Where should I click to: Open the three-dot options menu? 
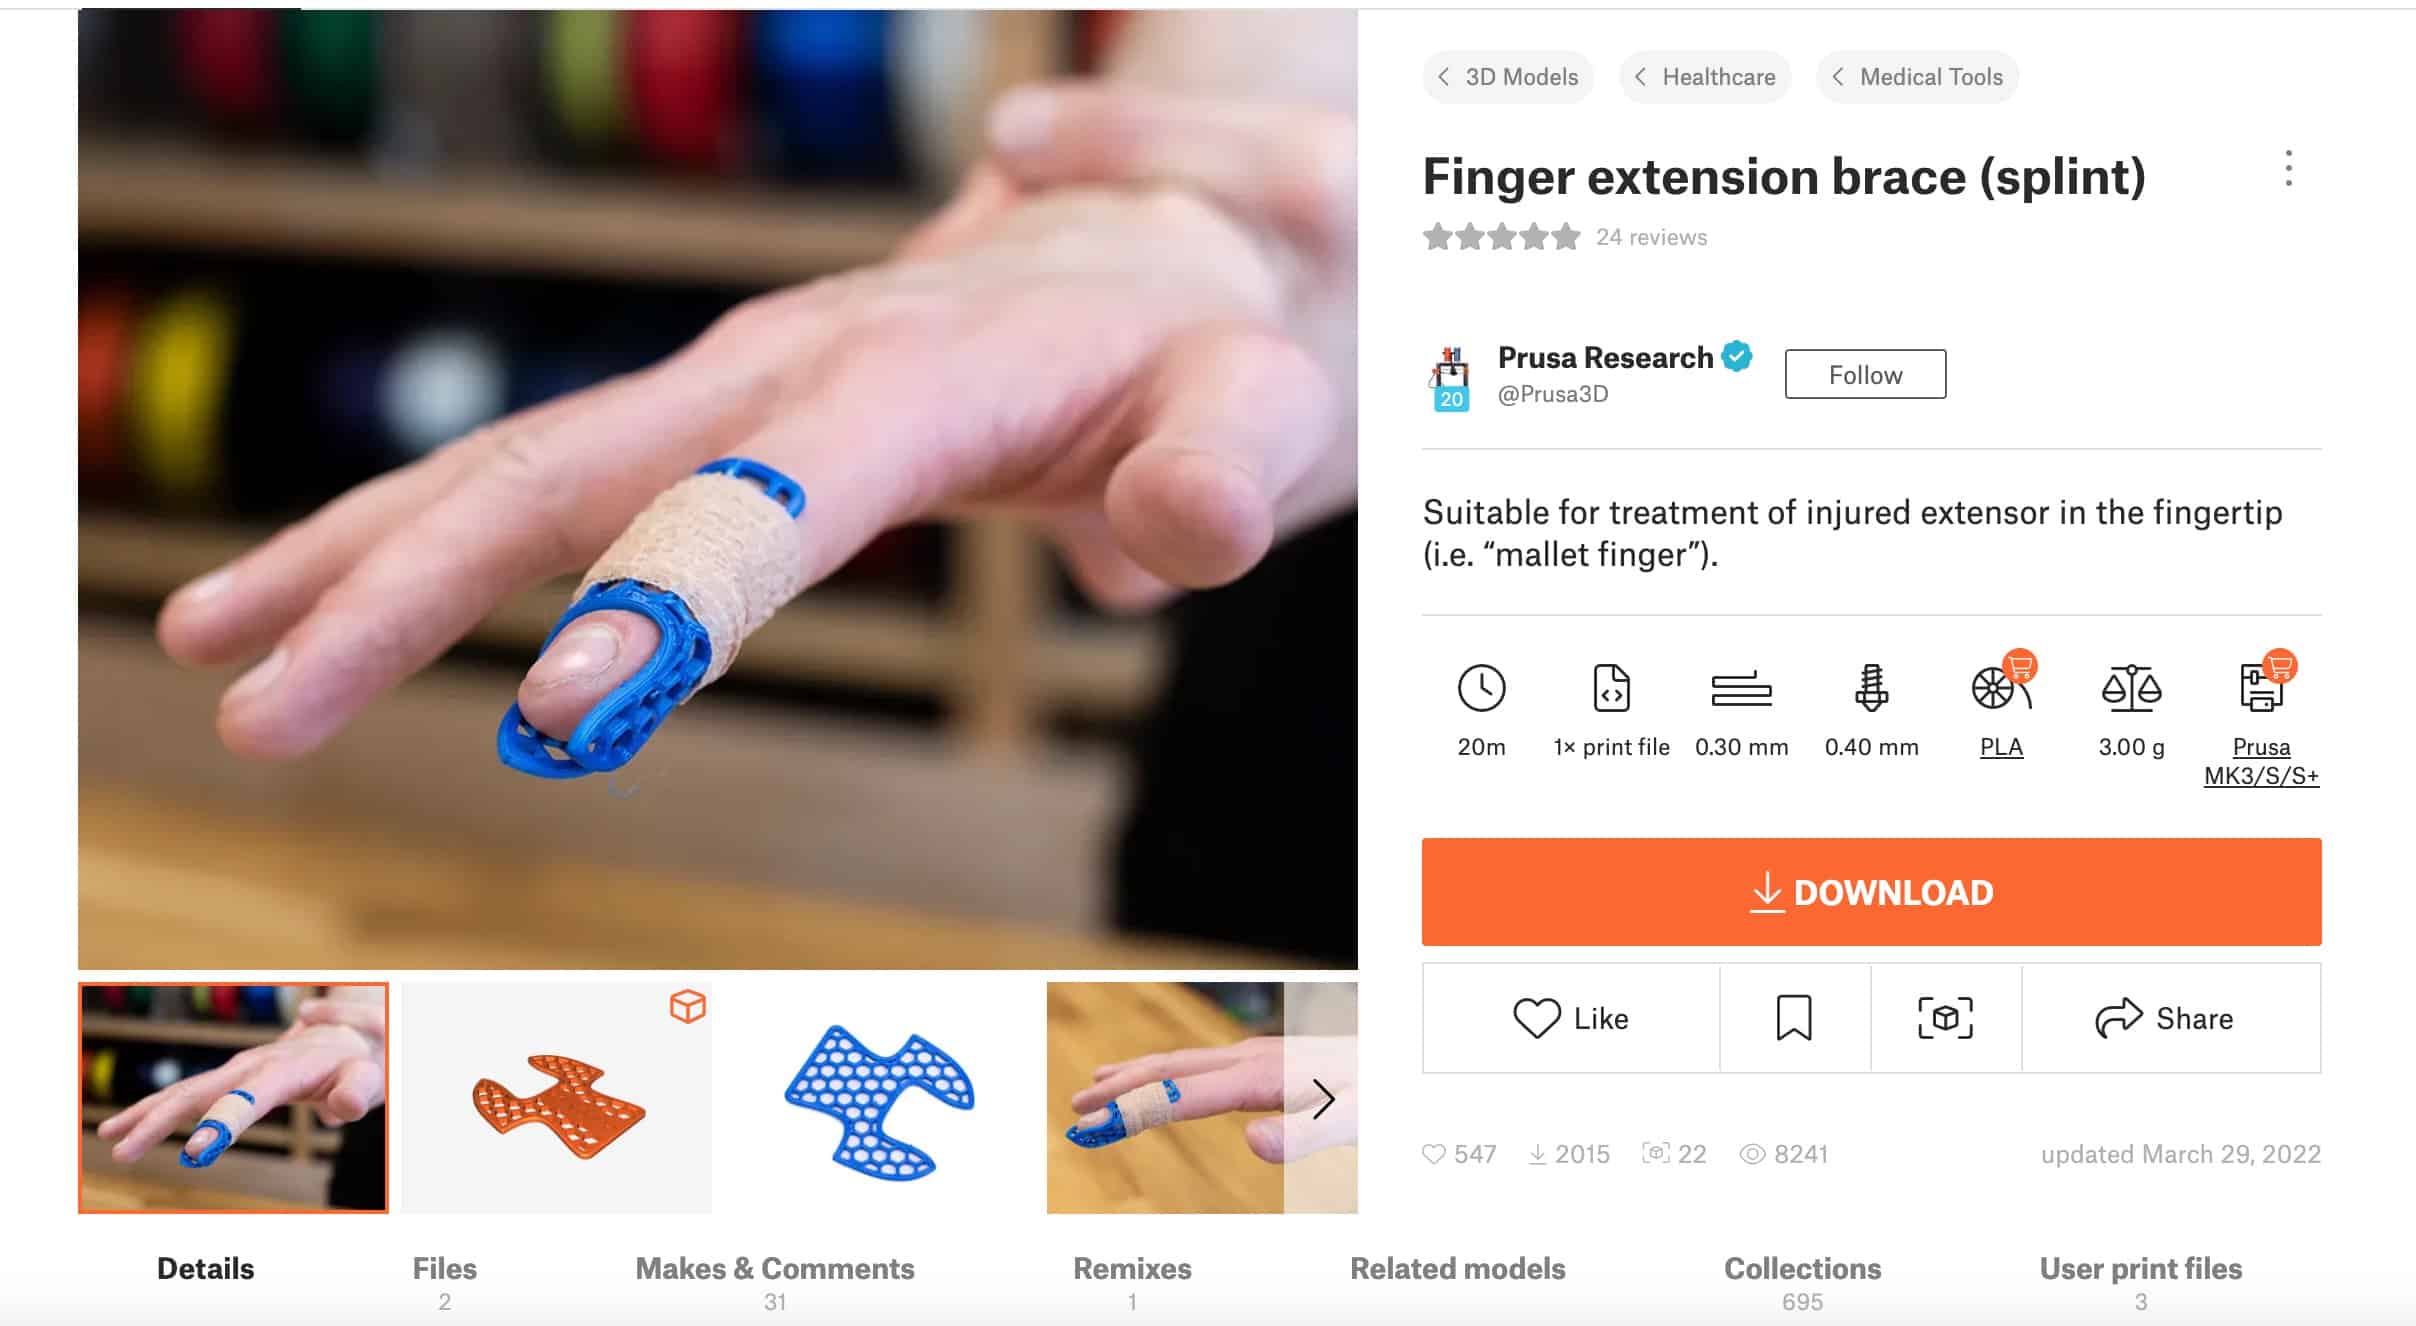coord(2288,169)
